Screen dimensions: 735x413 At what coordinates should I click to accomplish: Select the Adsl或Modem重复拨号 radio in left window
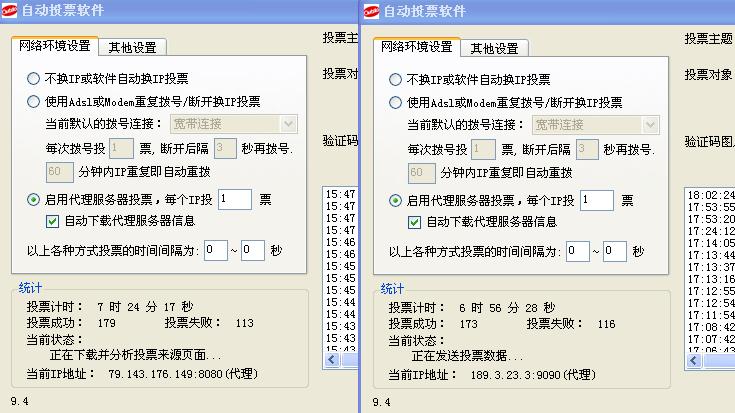34,101
